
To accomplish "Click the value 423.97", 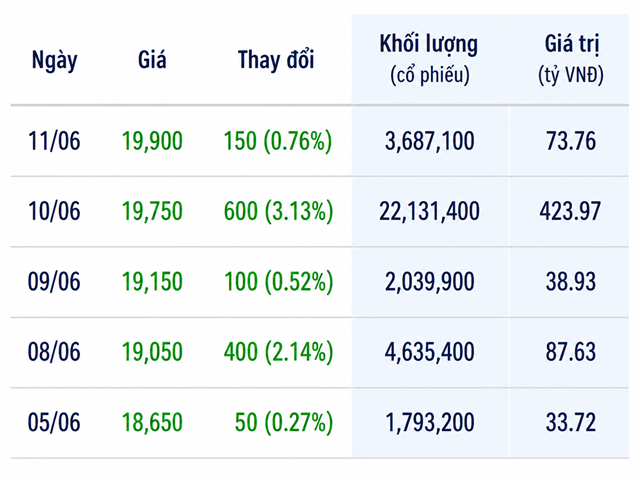I will pos(570,211).
